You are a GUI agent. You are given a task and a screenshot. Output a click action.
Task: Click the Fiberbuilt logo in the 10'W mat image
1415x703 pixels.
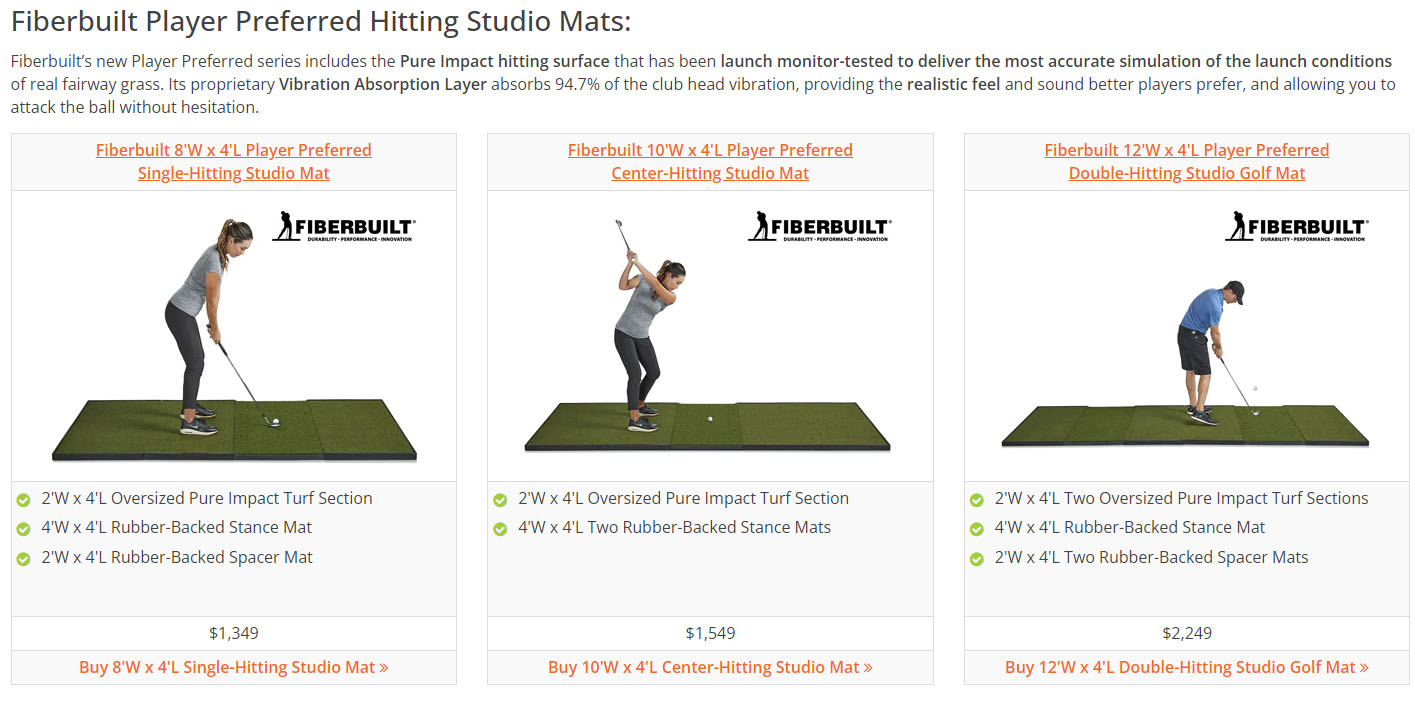tap(819, 226)
